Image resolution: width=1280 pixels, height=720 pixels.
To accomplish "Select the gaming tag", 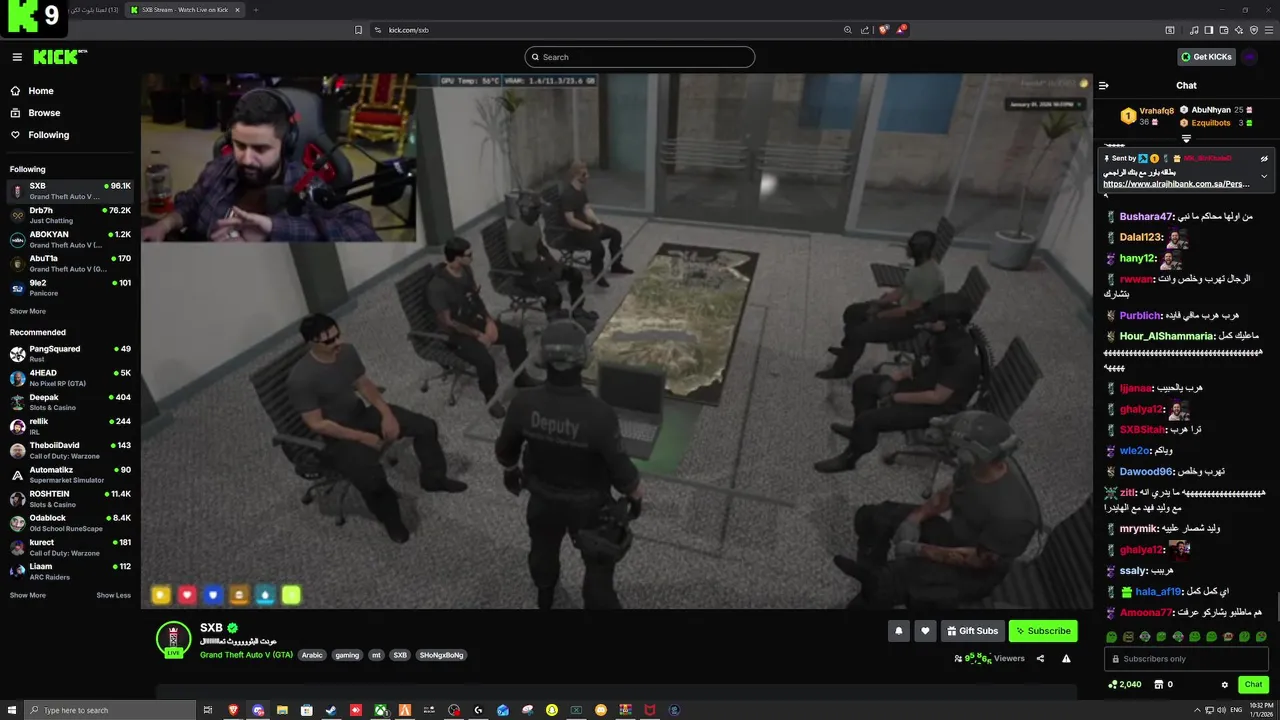I will (x=347, y=655).
